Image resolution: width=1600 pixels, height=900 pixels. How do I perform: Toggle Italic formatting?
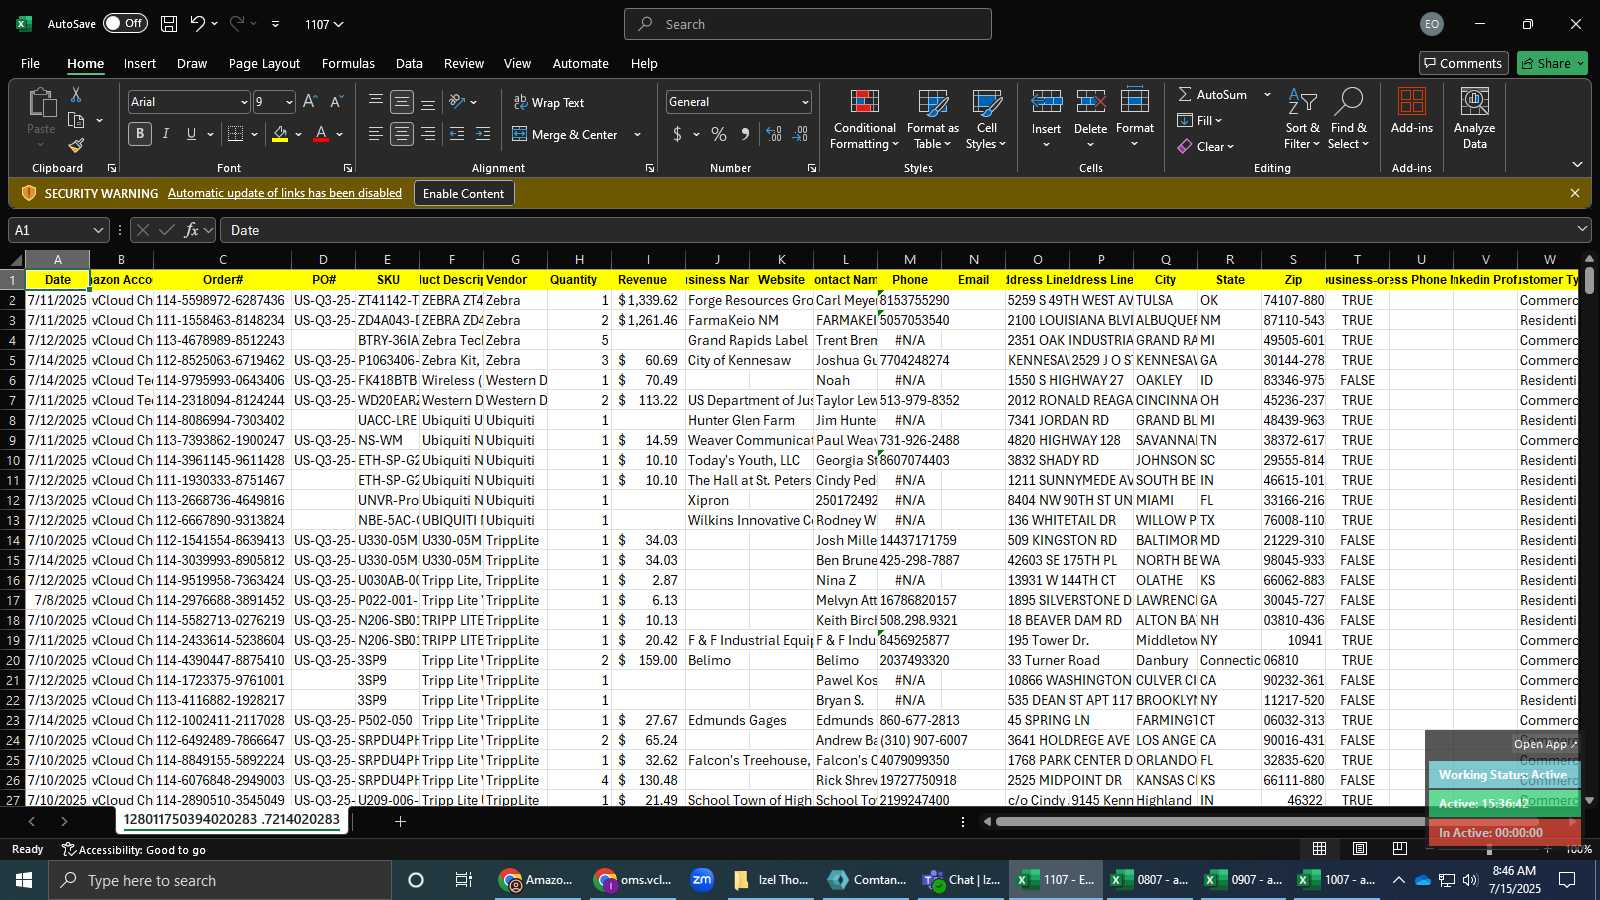pos(166,134)
